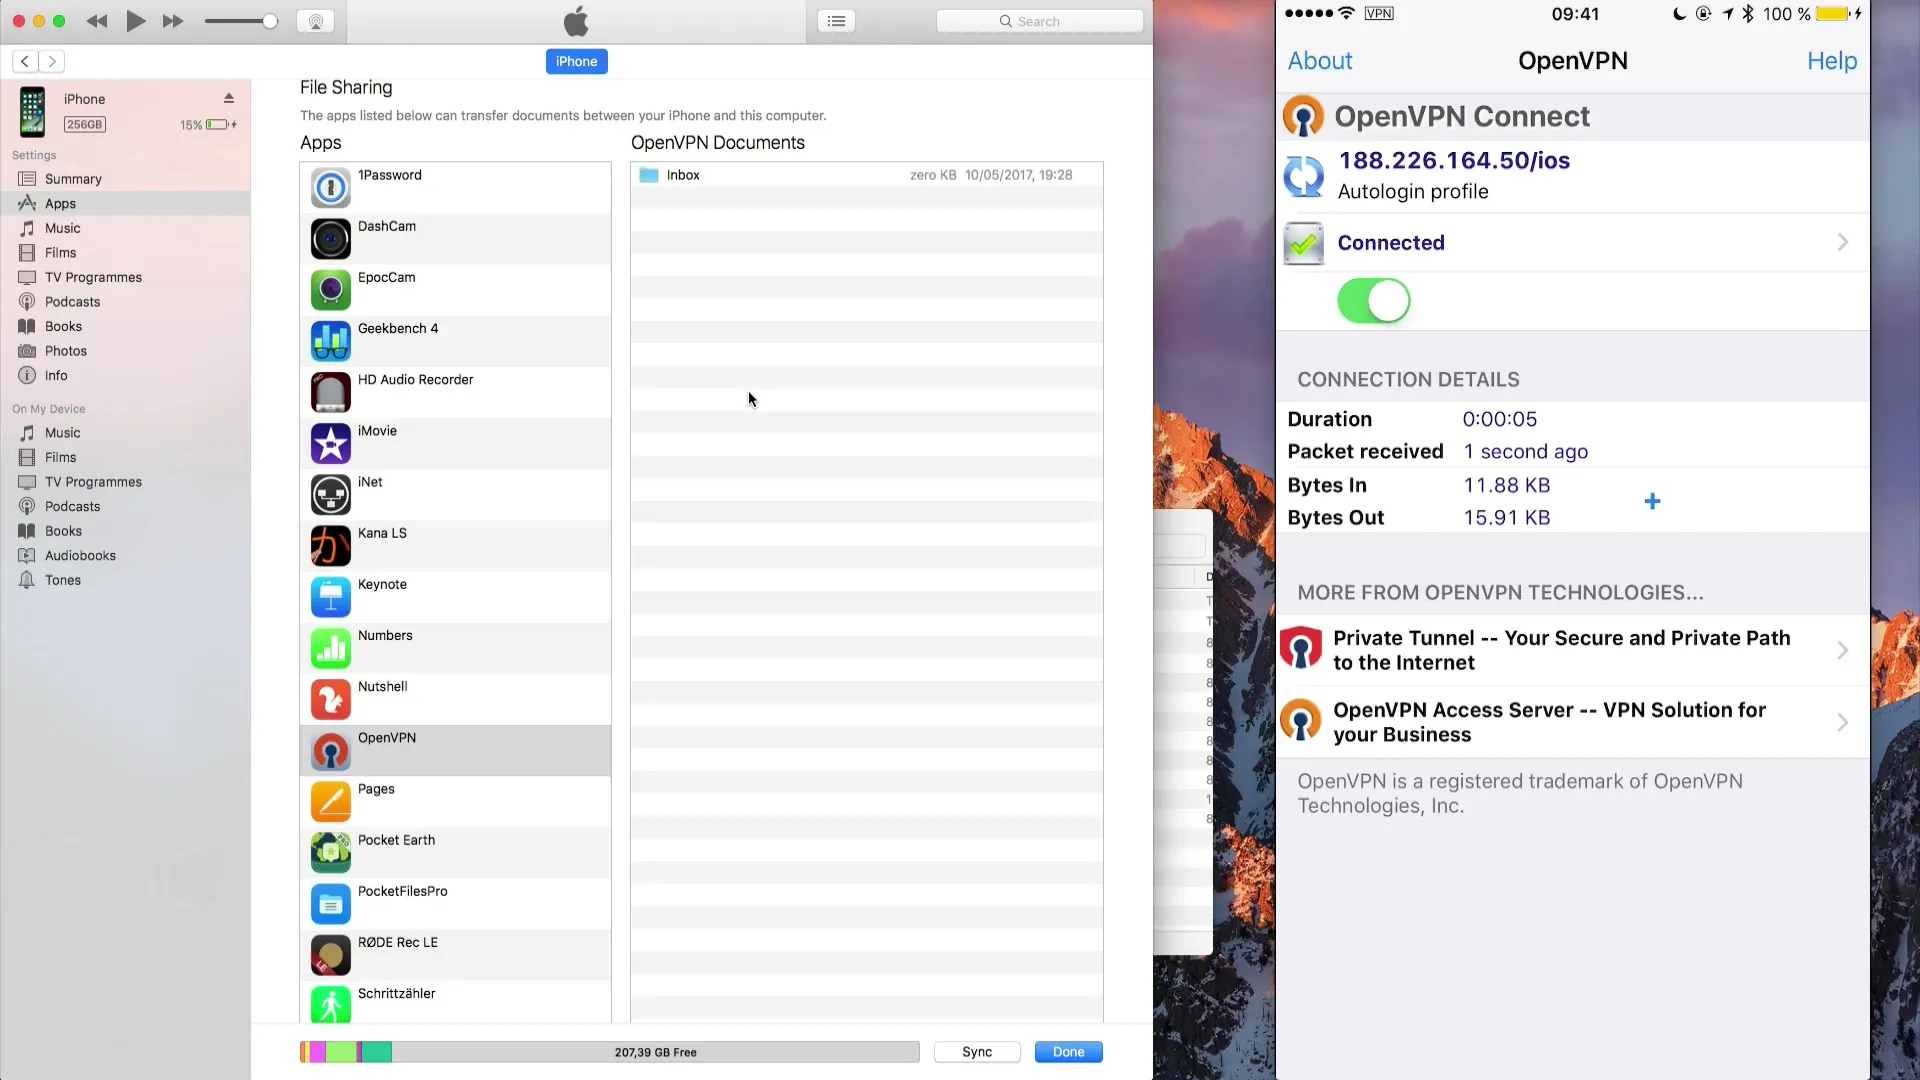
Task: Select the Kana LS app icon
Action: coord(330,546)
